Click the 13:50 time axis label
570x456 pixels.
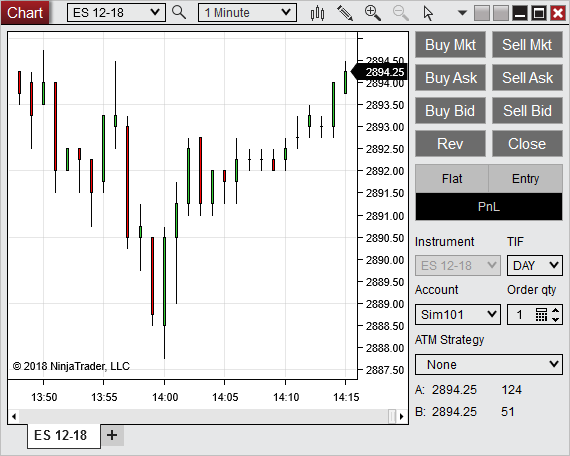(44, 397)
